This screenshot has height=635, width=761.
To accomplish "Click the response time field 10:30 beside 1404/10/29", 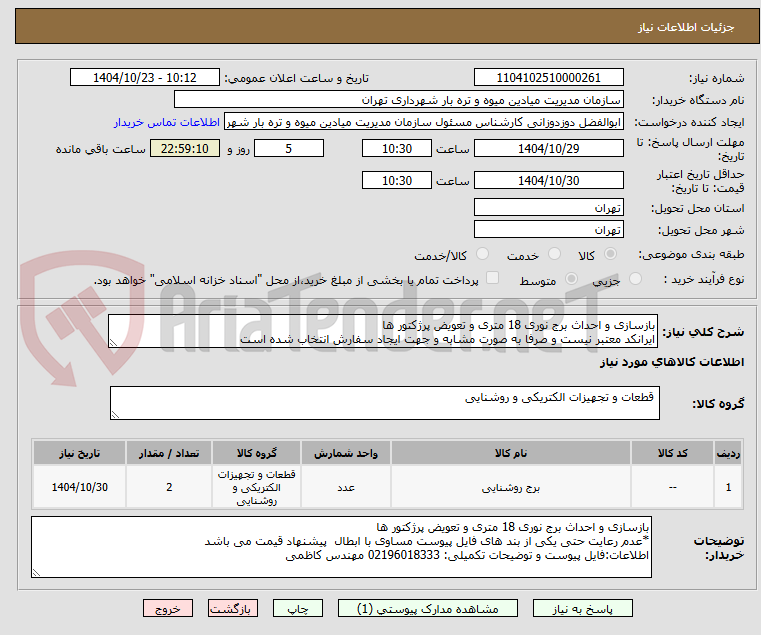I will click(397, 148).
